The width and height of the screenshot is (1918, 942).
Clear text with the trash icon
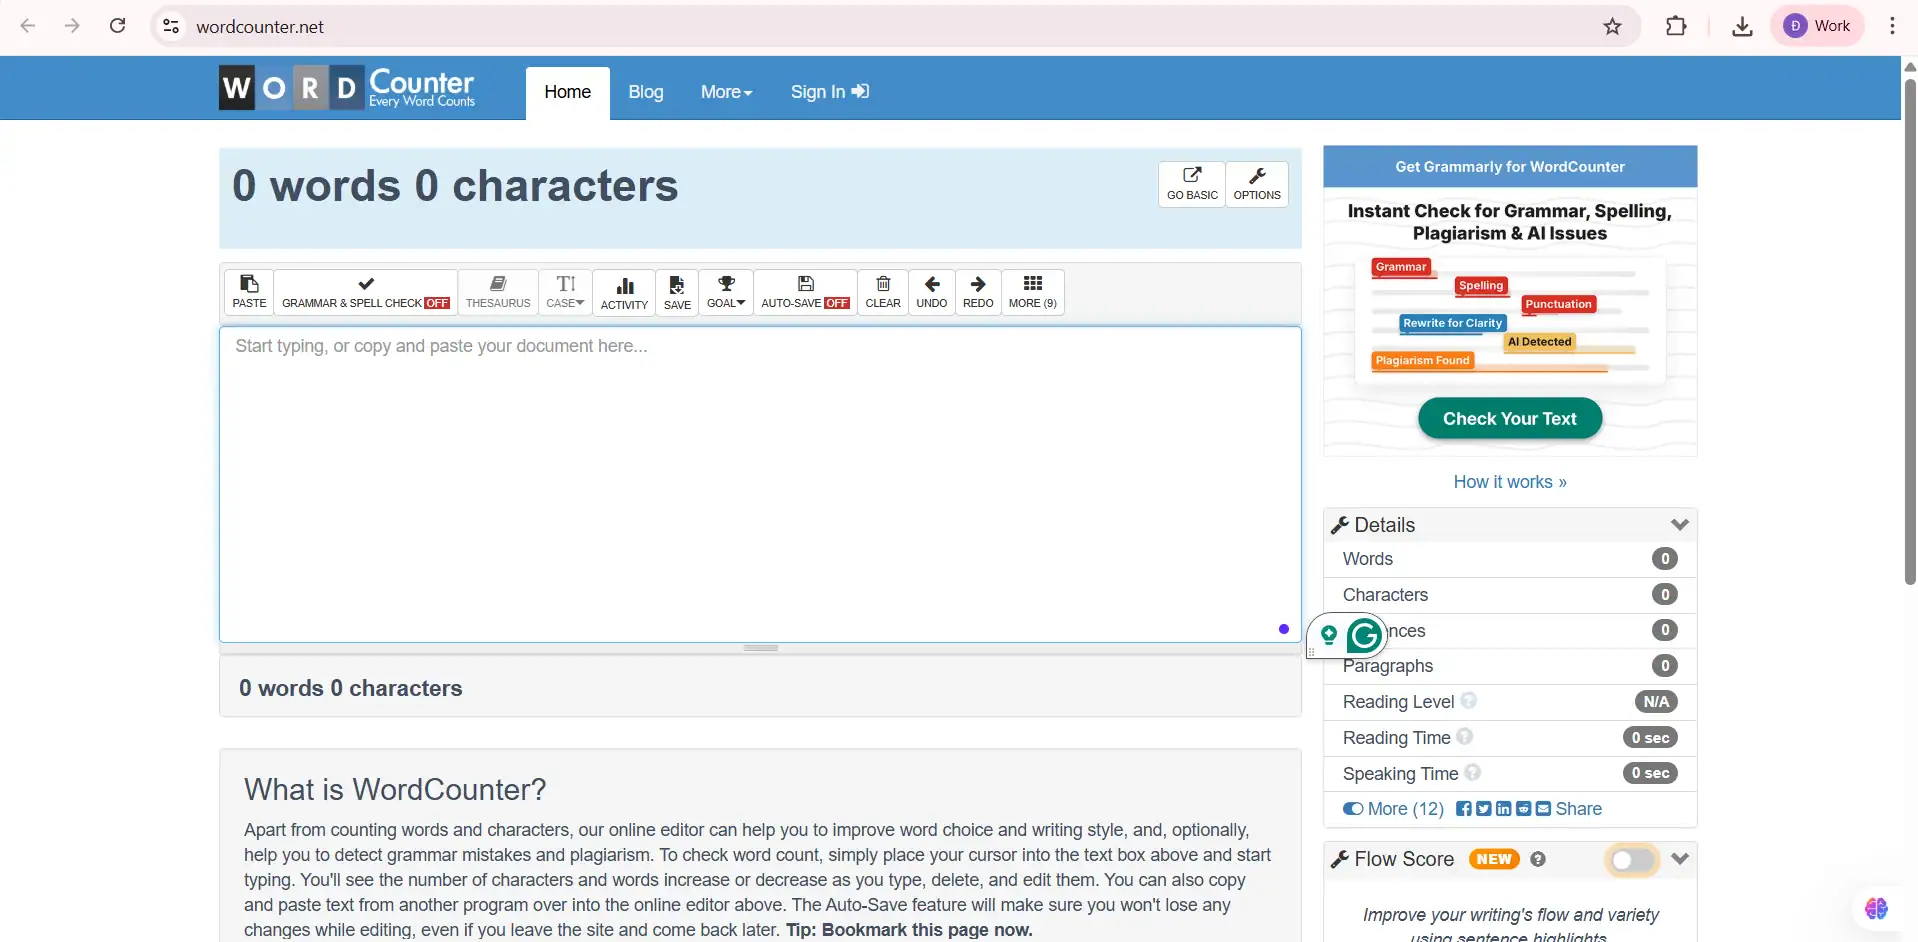882,291
